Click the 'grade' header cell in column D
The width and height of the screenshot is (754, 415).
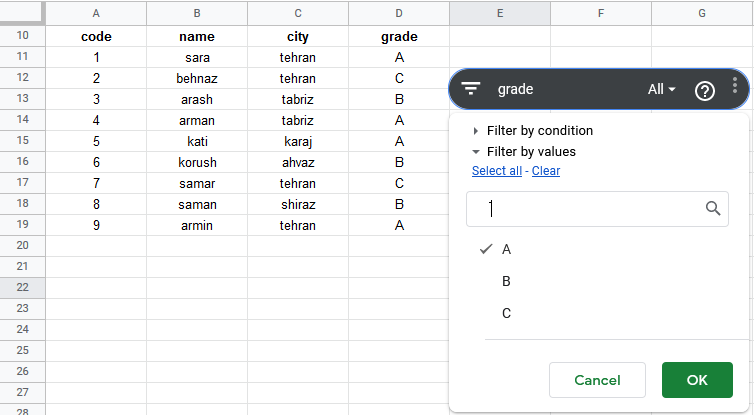pyautogui.click(x=399, y=36)
